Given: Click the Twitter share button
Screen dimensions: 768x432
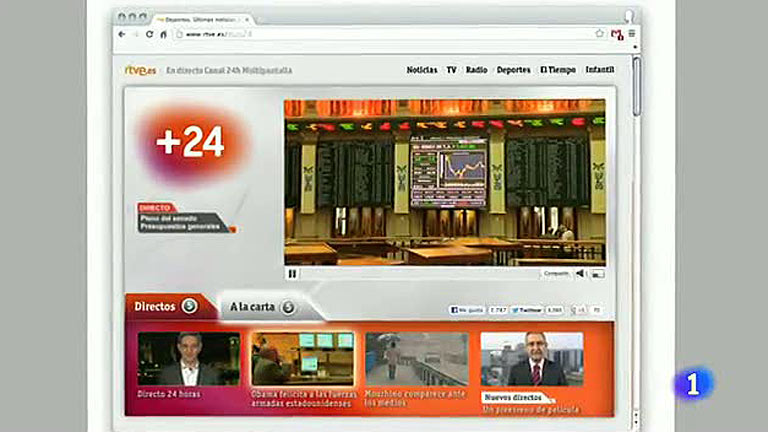Looking at the screenshot, I should (527, 310).
